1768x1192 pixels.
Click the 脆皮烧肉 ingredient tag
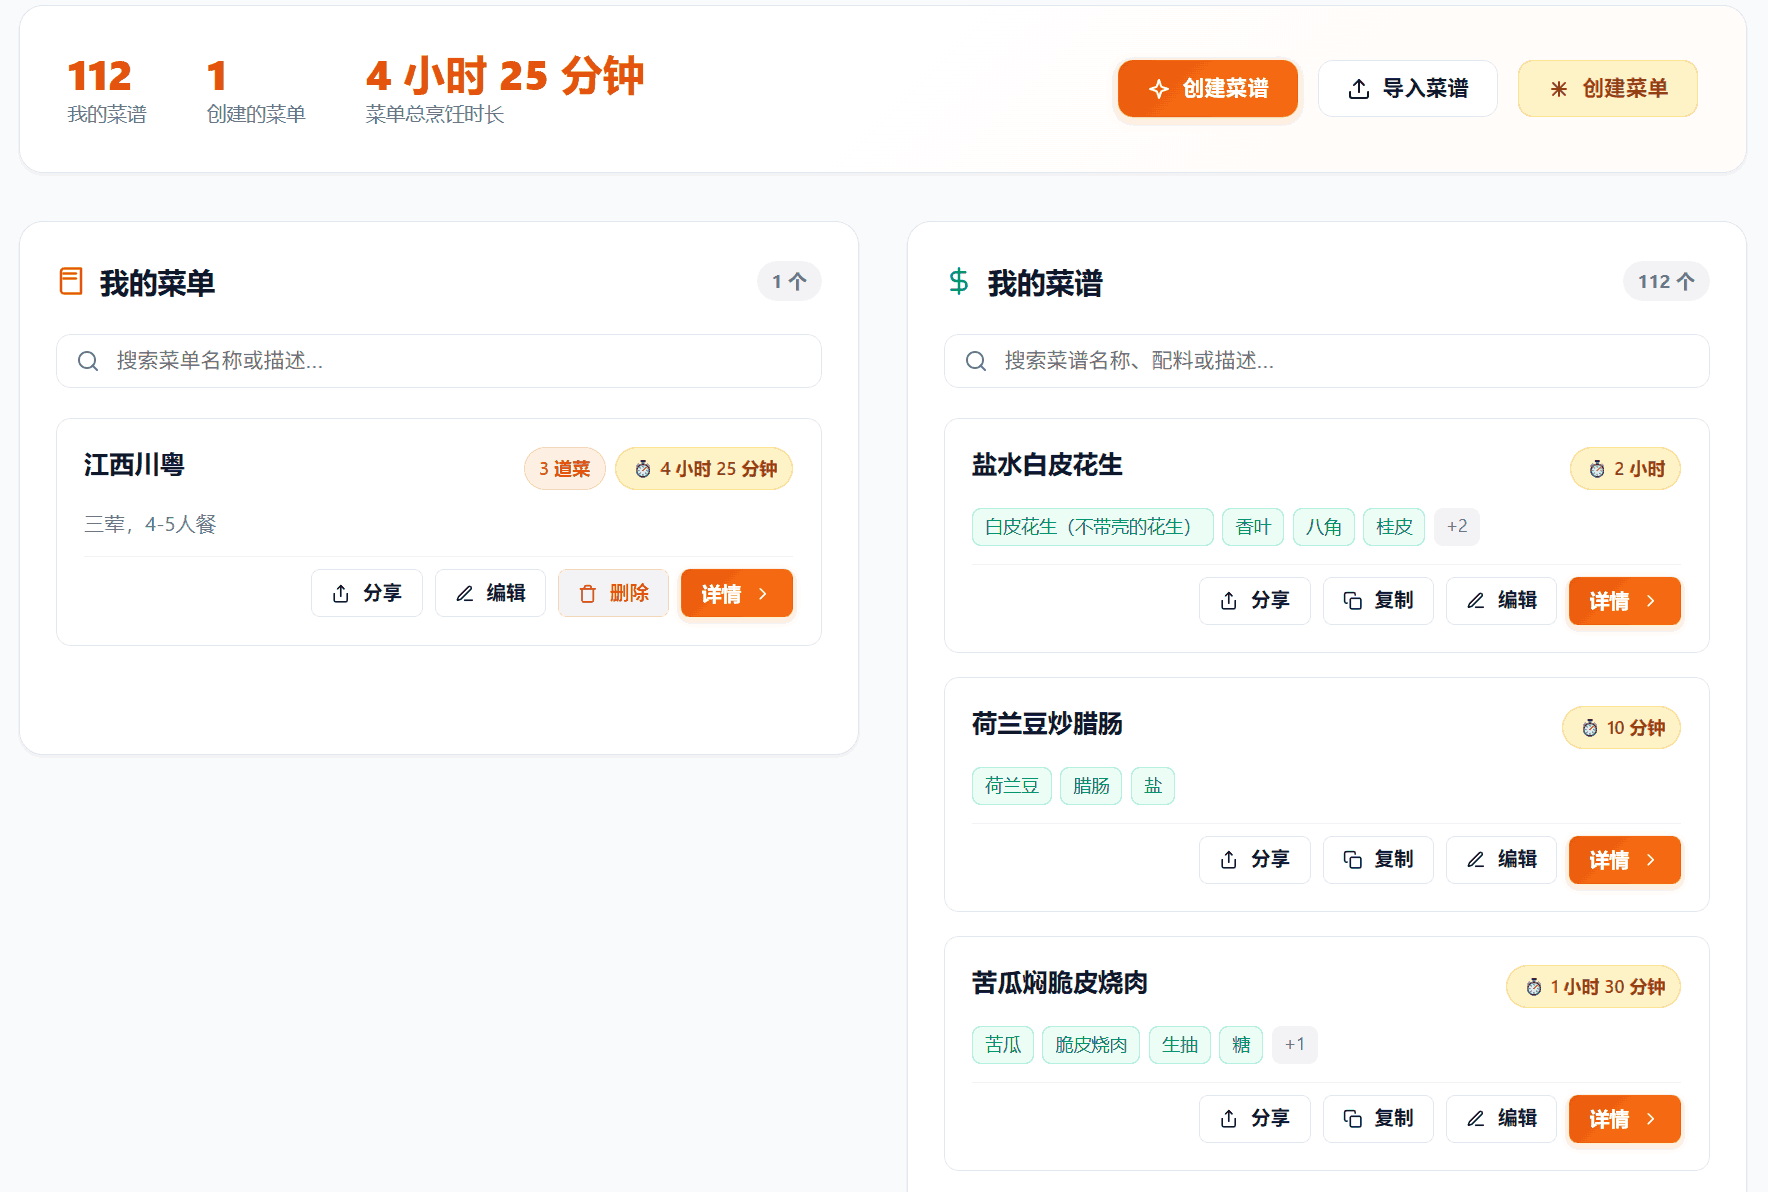[x=1091, y=1045]
